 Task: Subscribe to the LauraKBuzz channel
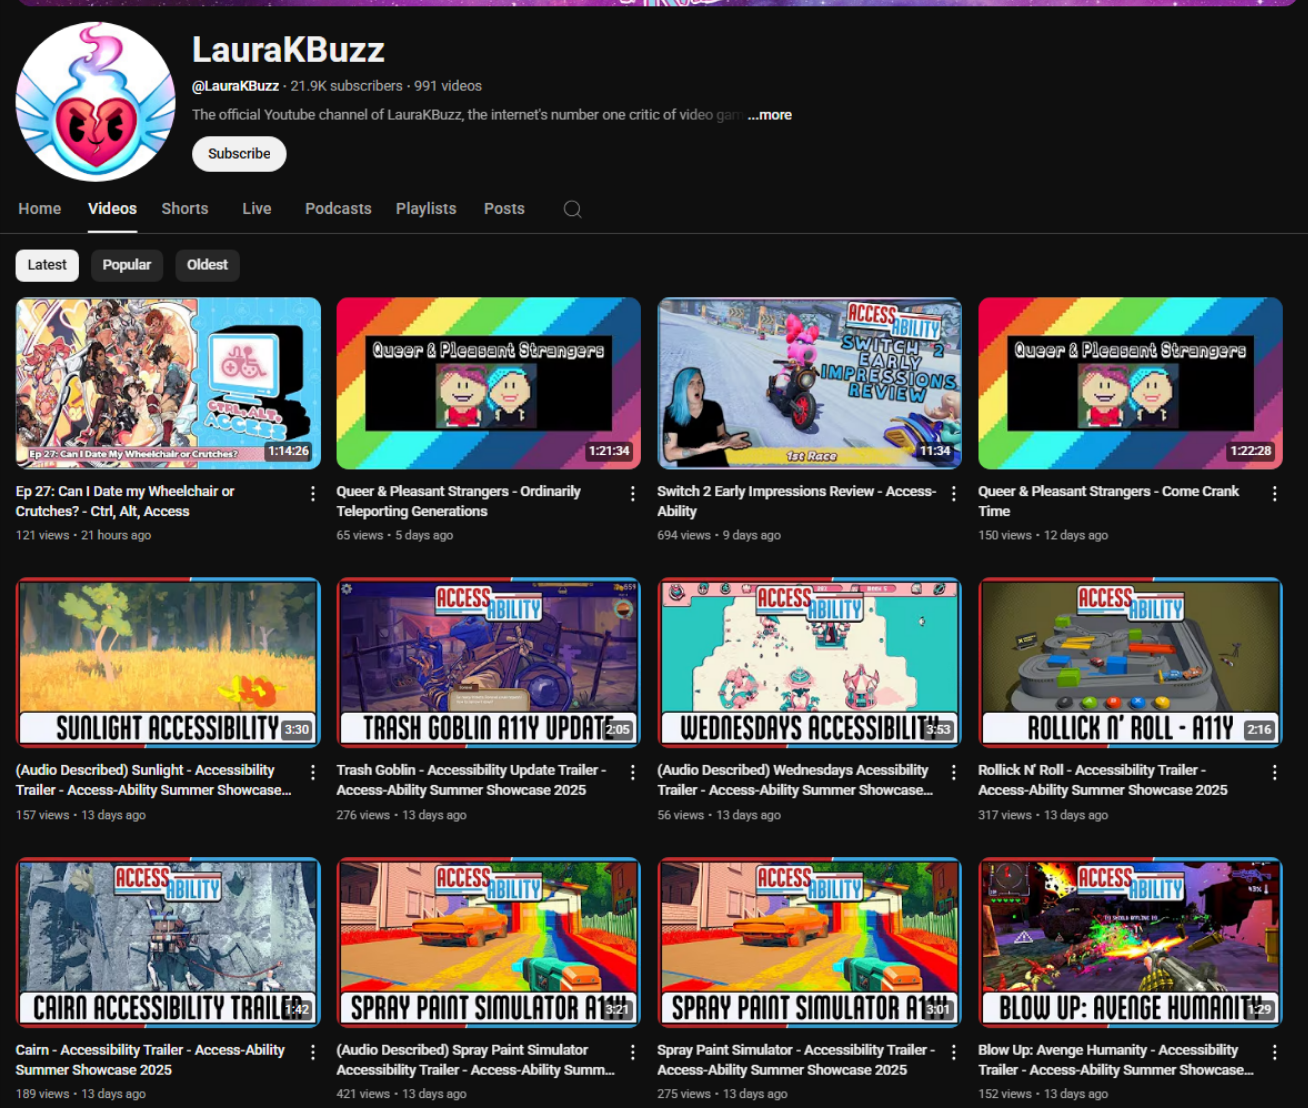point(239,154)
